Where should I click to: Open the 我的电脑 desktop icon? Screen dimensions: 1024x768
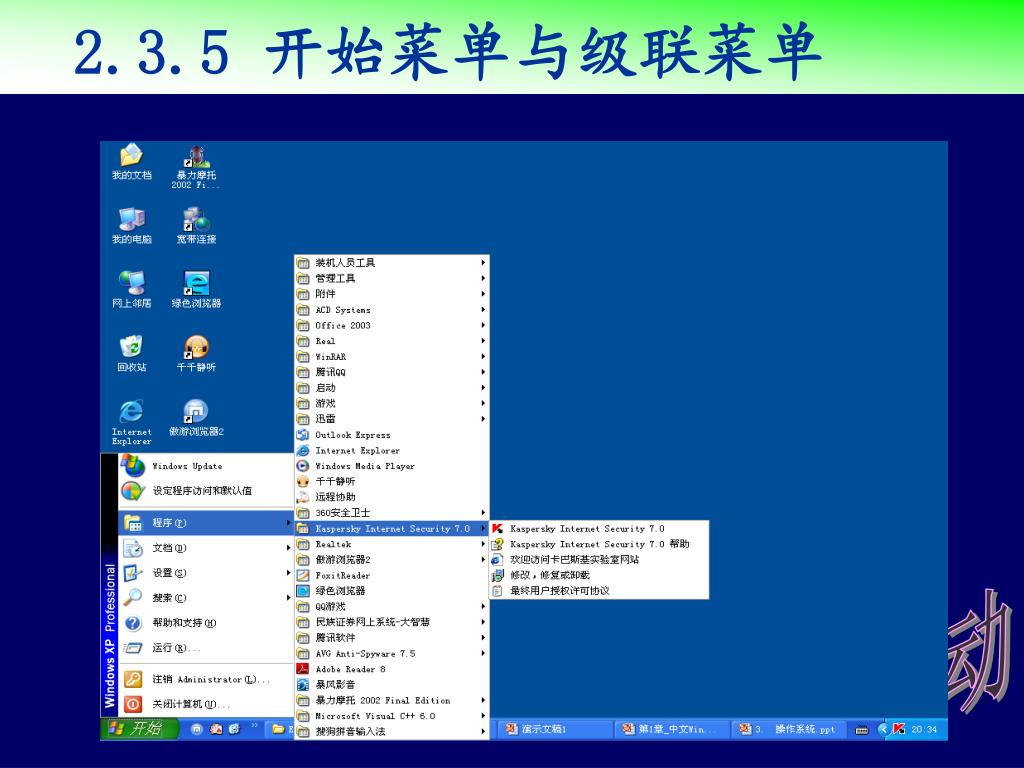131,226
